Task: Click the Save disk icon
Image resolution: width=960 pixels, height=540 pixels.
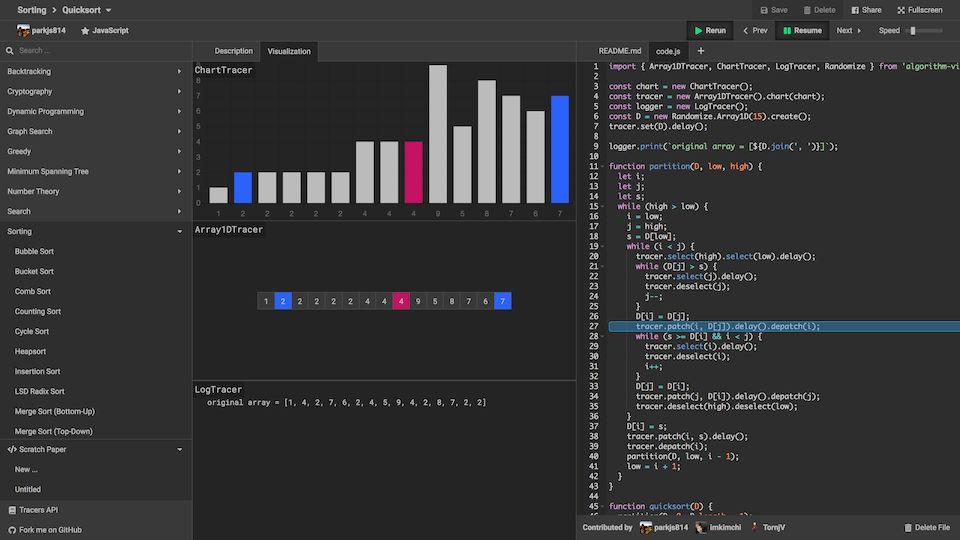Action: coord(763,10)
